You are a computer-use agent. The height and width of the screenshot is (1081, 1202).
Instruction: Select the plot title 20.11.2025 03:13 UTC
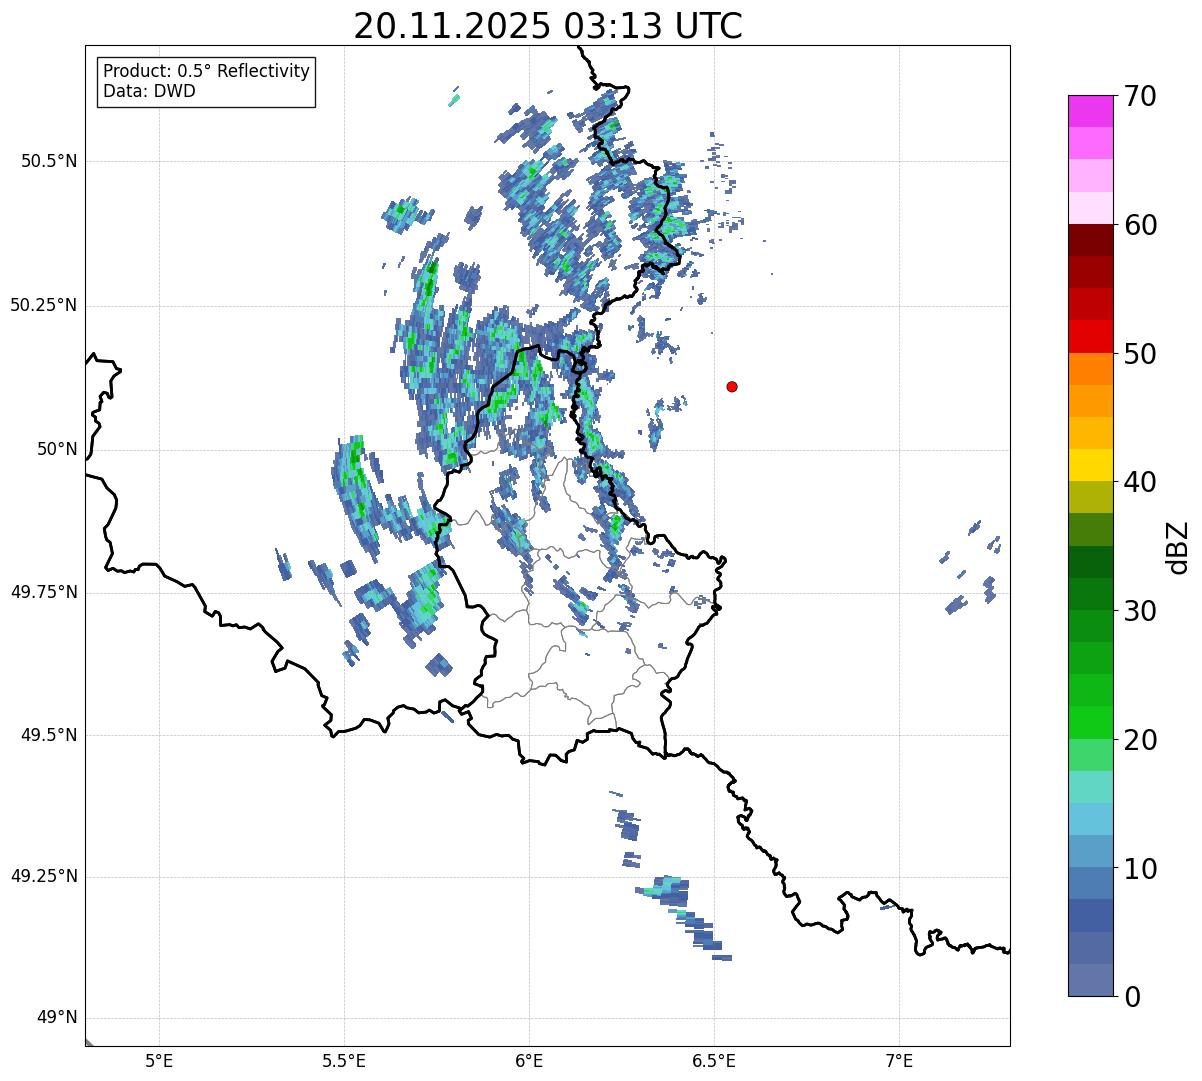548,26
